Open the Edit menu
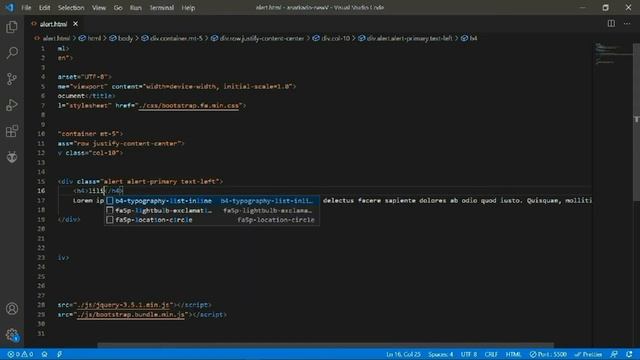Screen dimensions: 640x360 [44, 8]
